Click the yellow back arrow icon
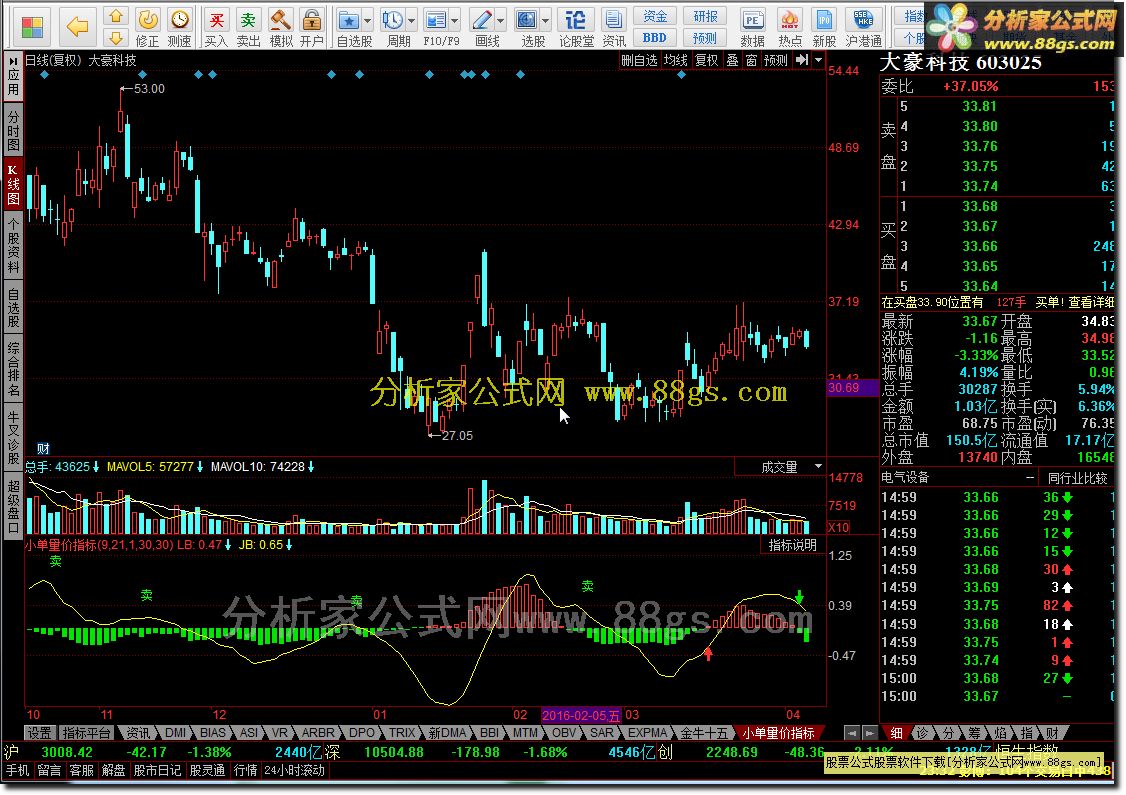The width and height of the screenshot is (1126, 795). (x=78, y=27)
